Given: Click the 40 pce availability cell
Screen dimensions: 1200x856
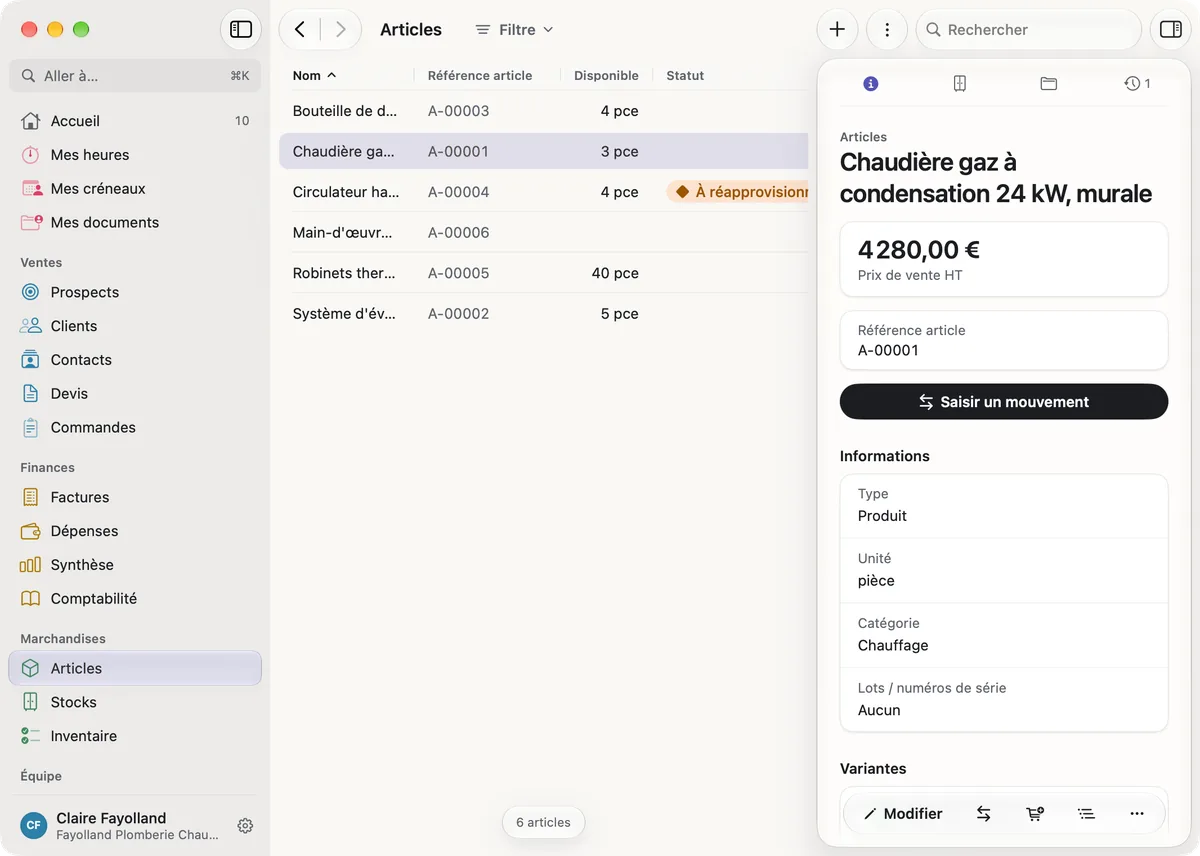Looking at the screenshot, I should [x=615, y=273].
